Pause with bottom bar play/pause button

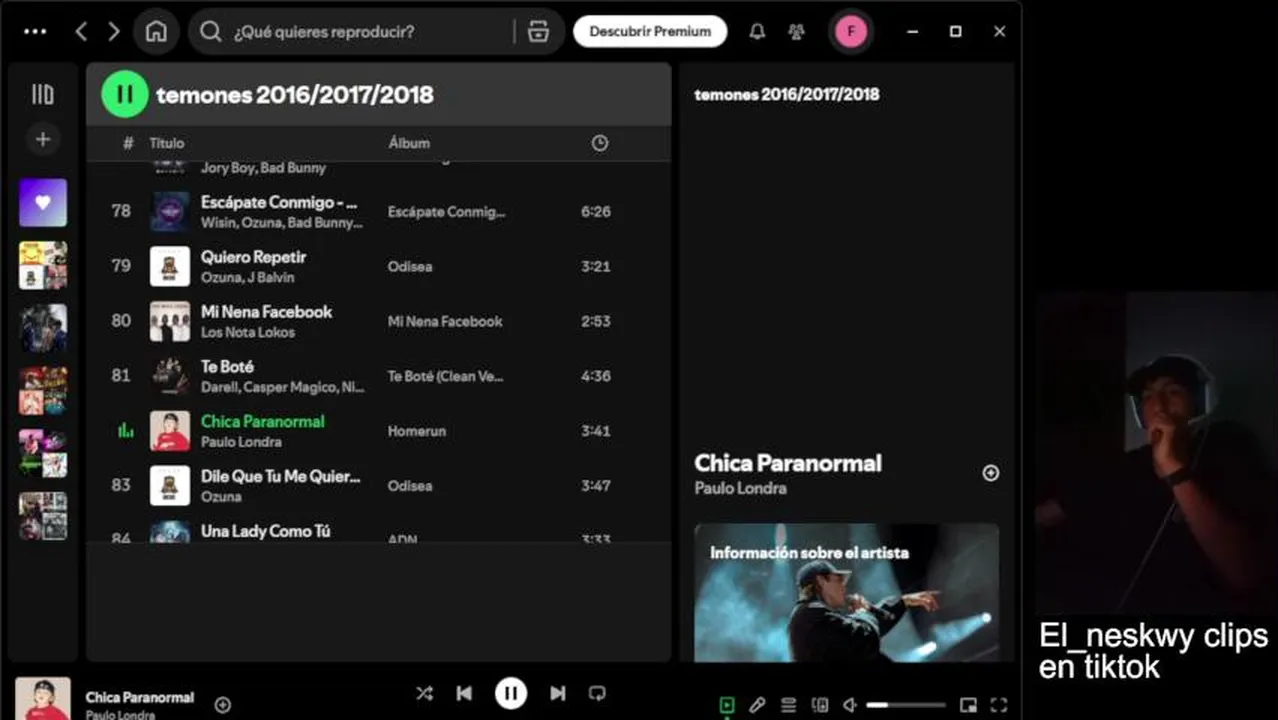coord(511,693)
